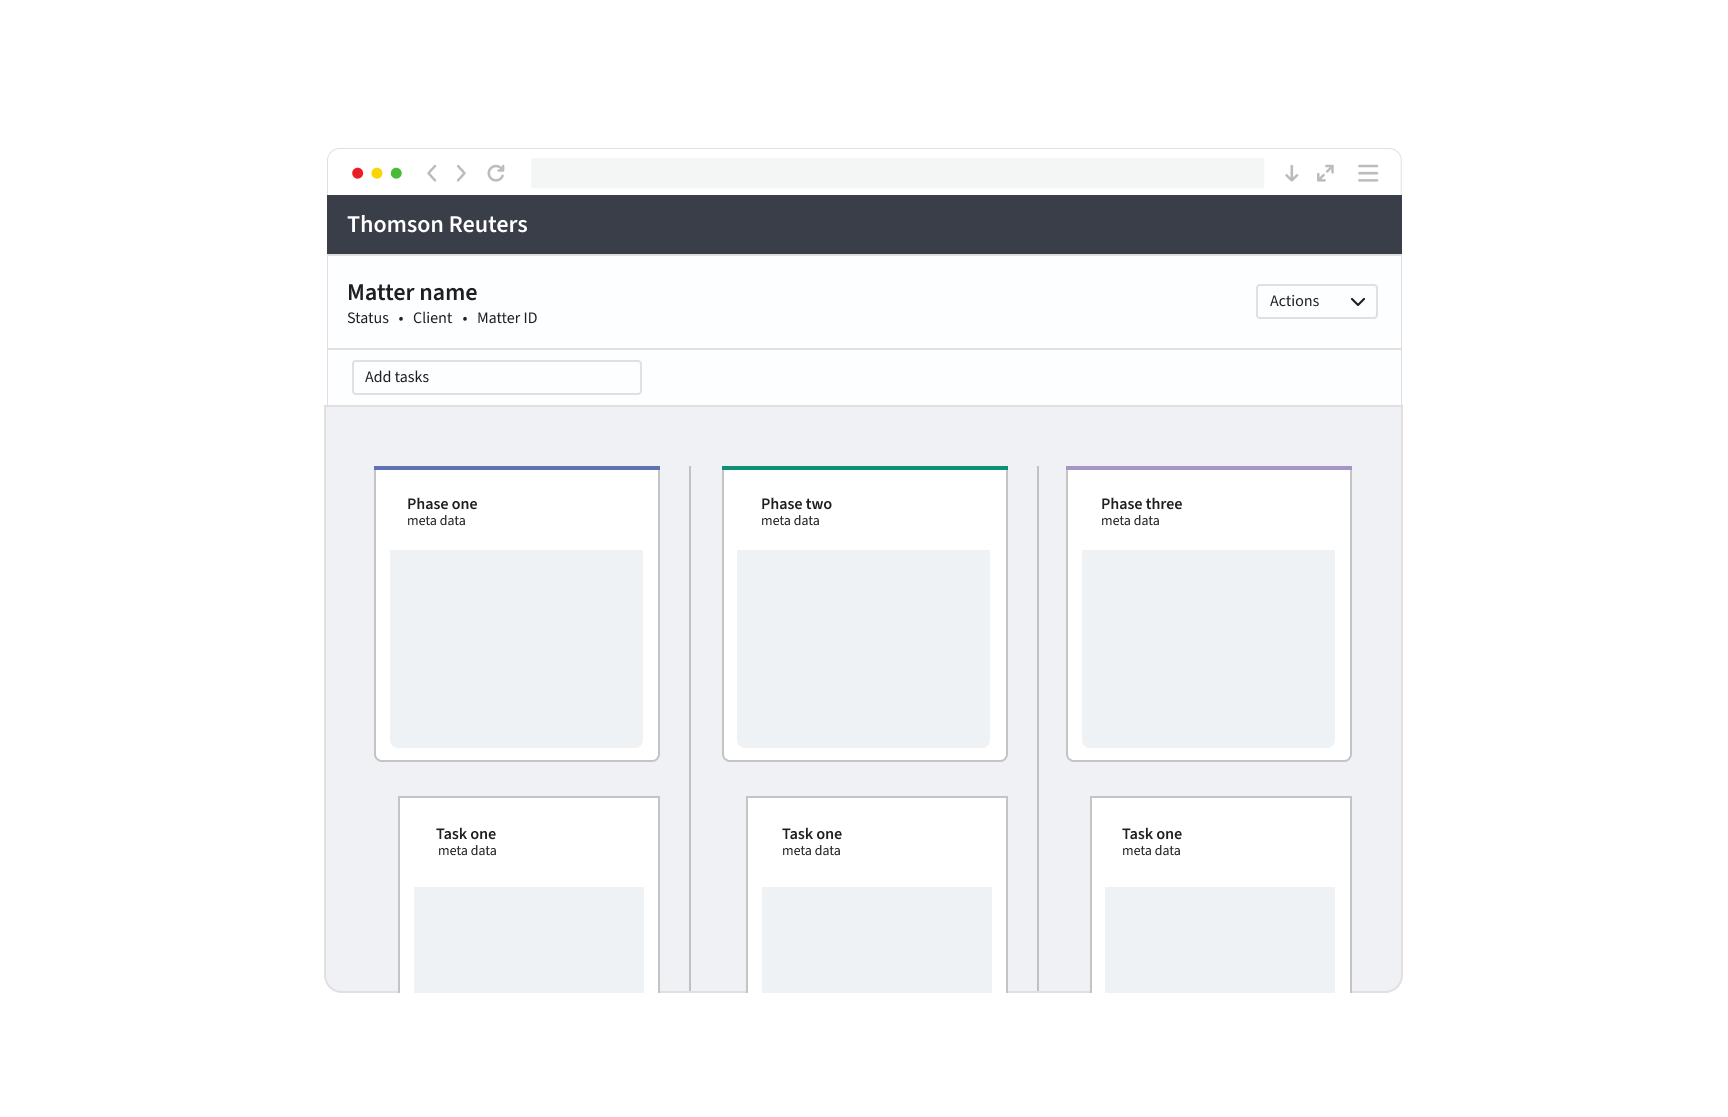Select the Phase three card

pos(1208,614)
